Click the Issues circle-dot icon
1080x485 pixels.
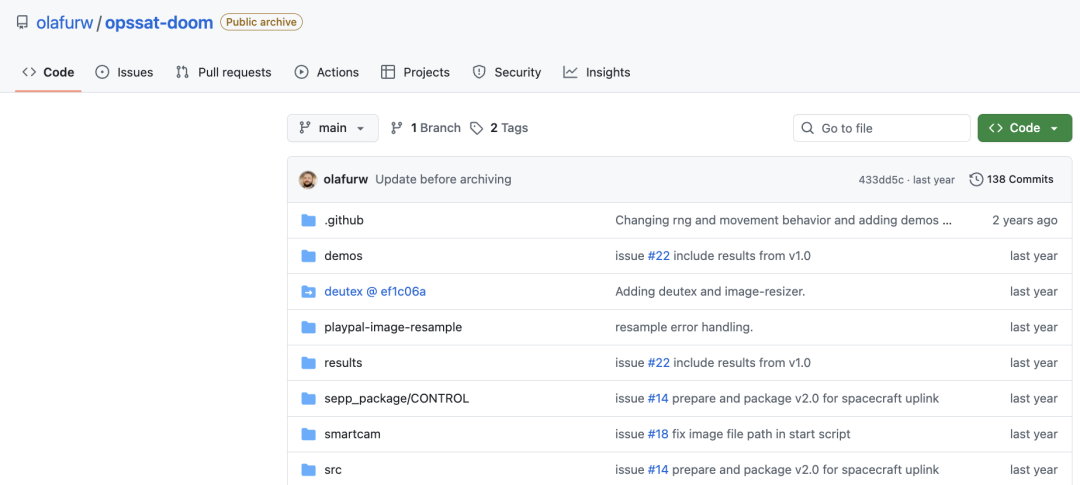tap(103, 72)
